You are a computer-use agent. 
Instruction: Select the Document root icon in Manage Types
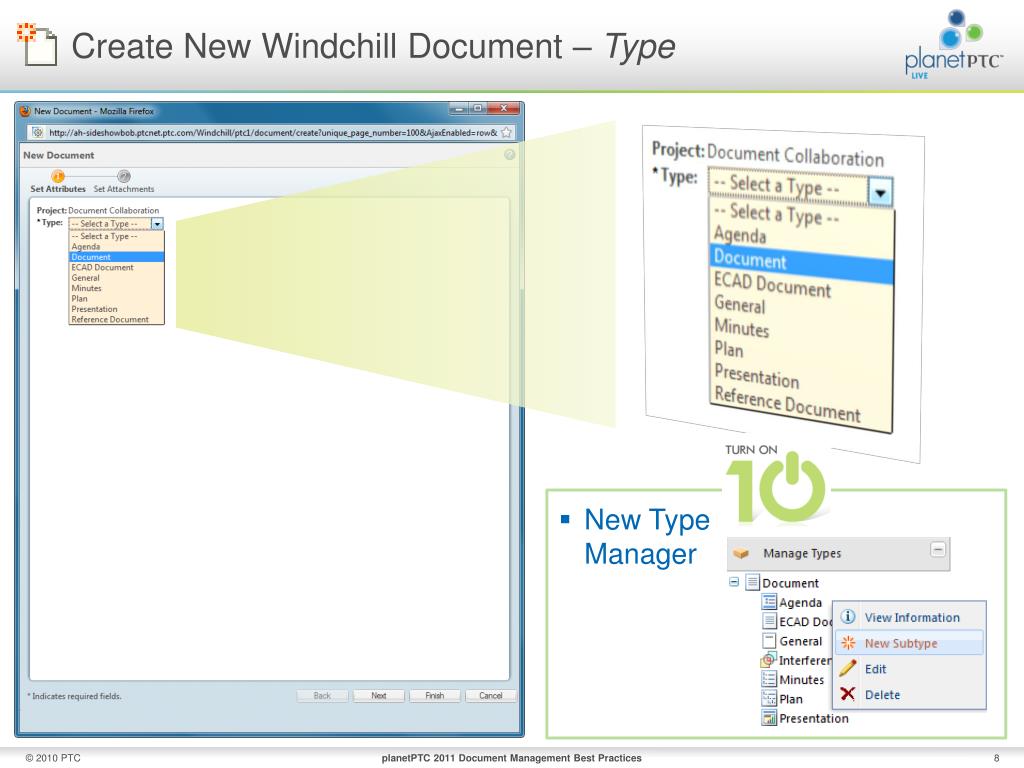pos(753,582)
